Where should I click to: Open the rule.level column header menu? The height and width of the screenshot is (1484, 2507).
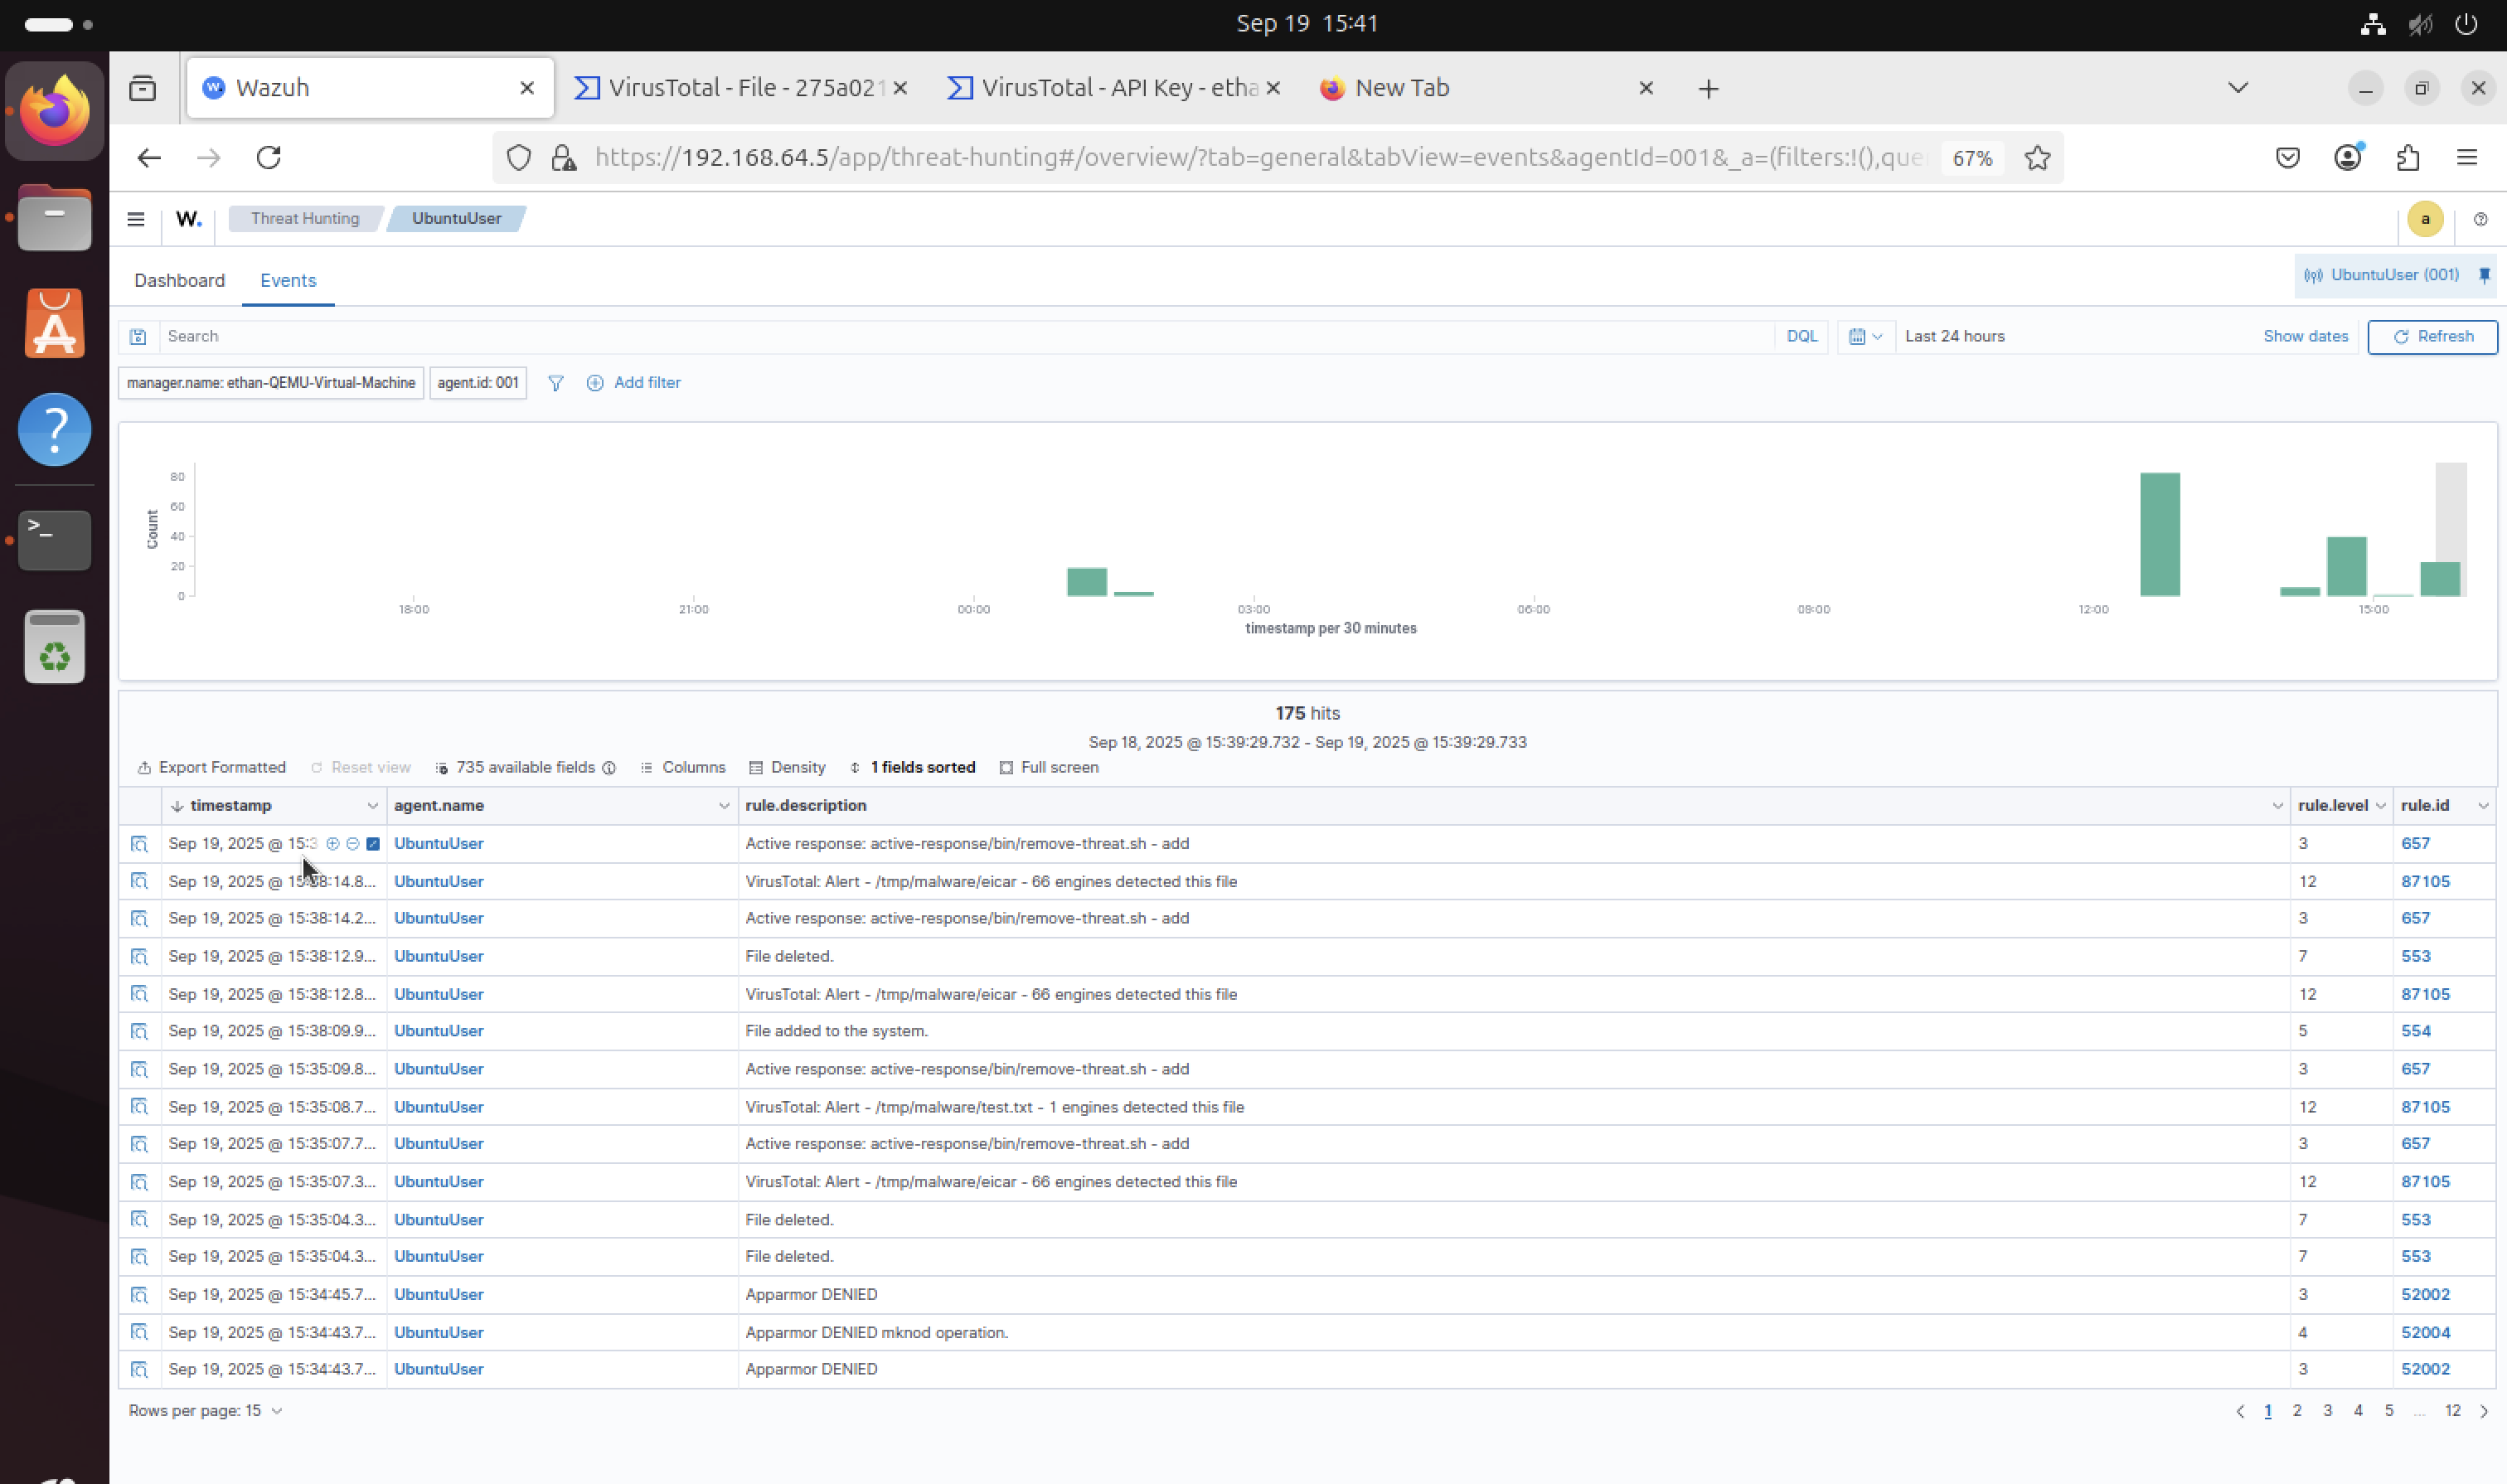(x=2380, y=806)
